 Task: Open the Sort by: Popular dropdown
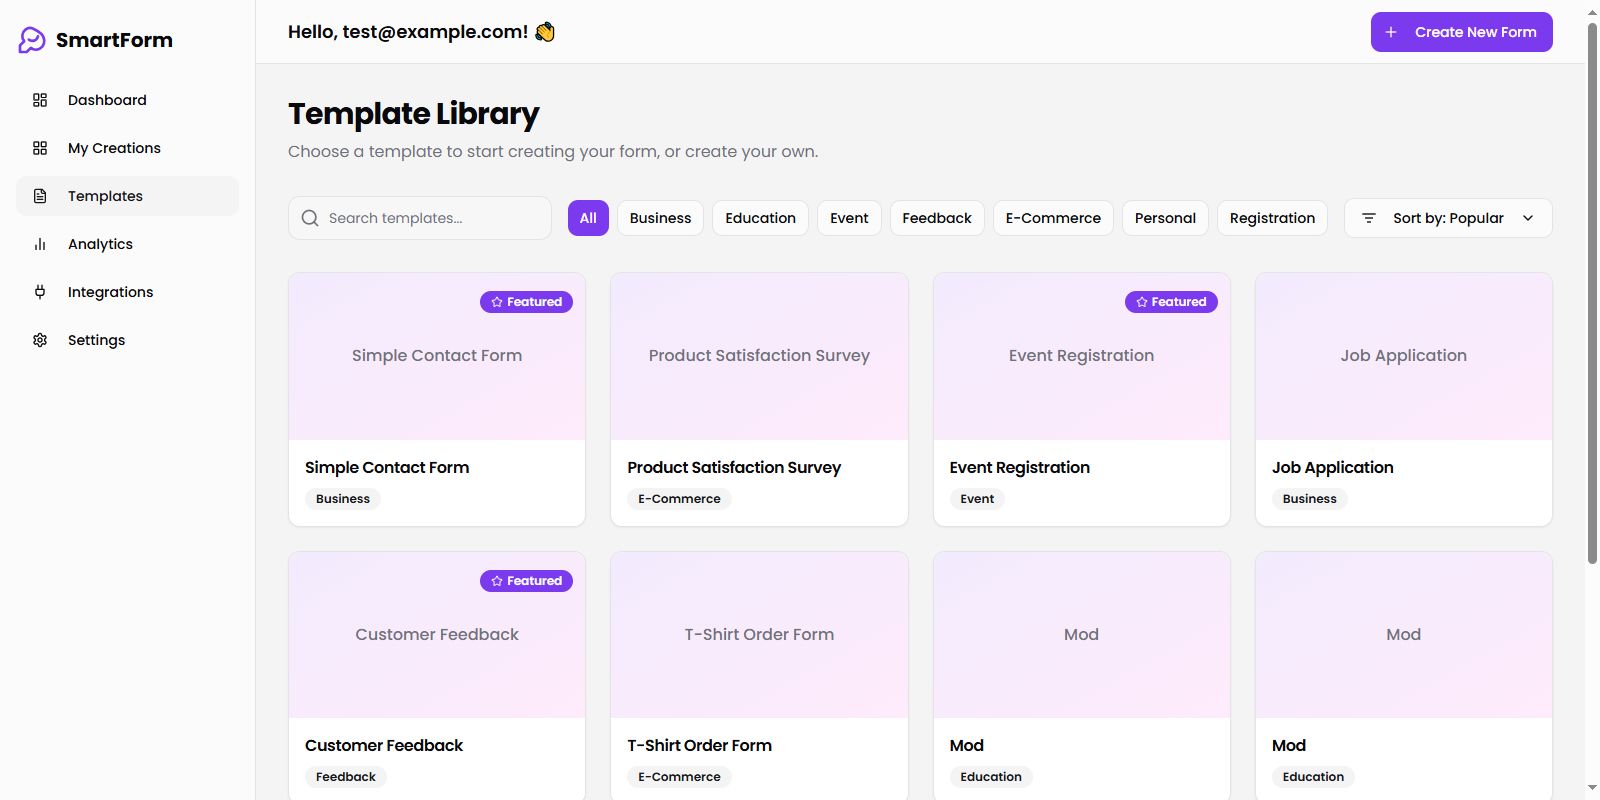click(1447, 218)
